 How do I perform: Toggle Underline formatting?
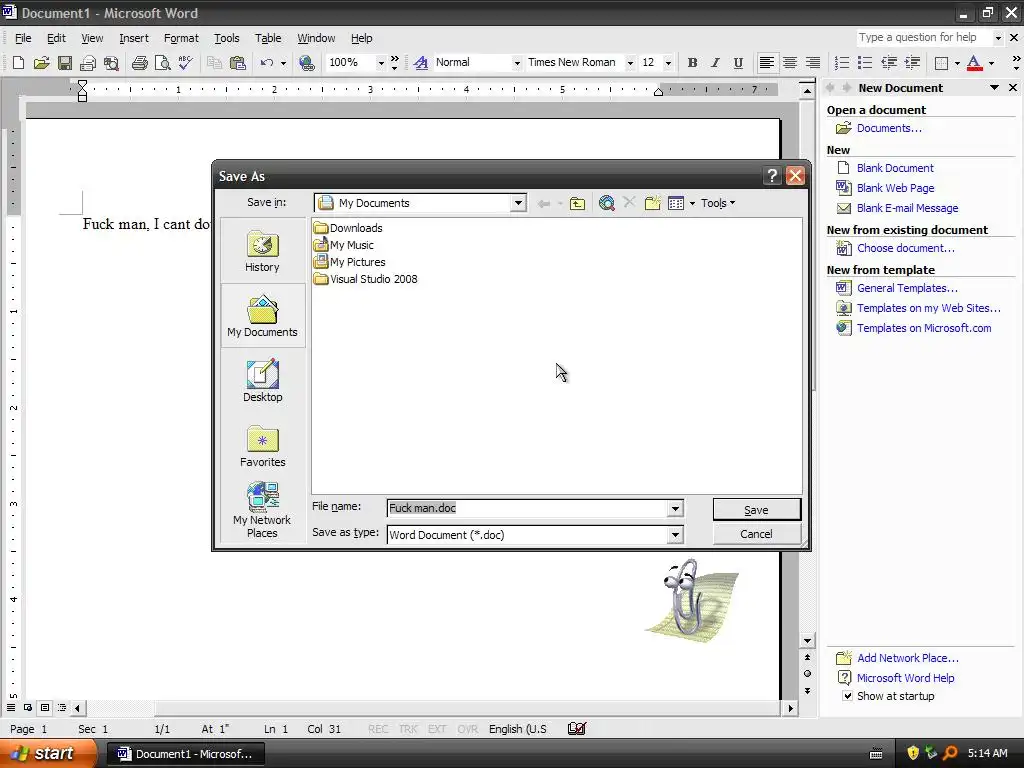pyautogui.click(x=738, y=63)
